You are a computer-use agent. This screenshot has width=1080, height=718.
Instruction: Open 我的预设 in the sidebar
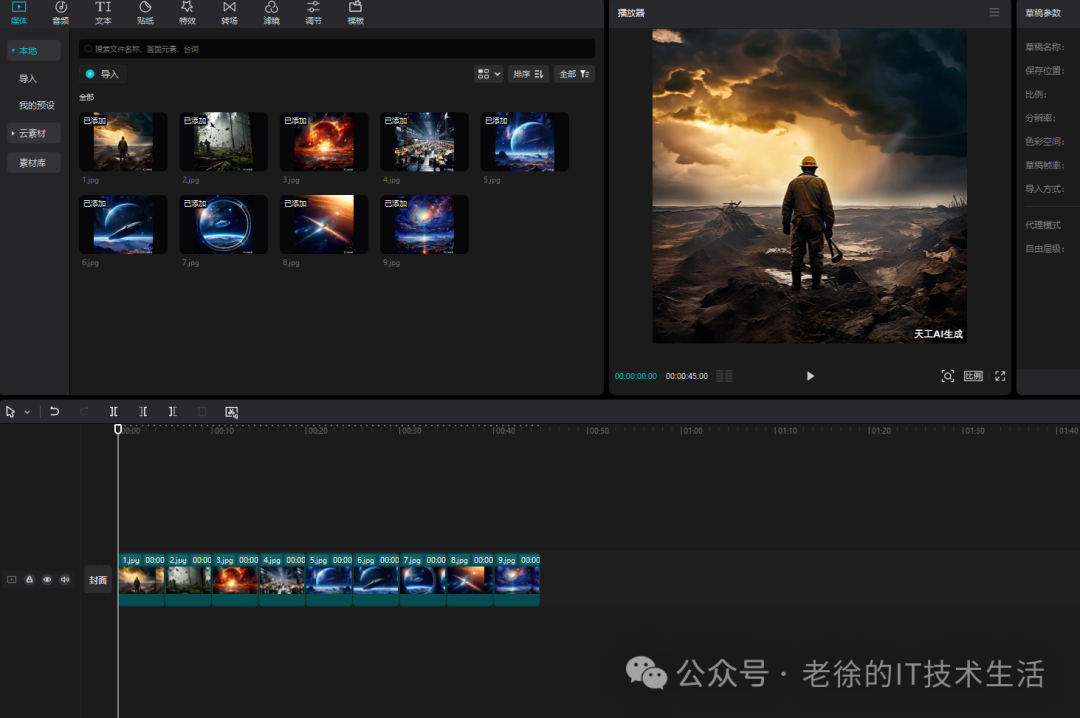tap(37, 105)
